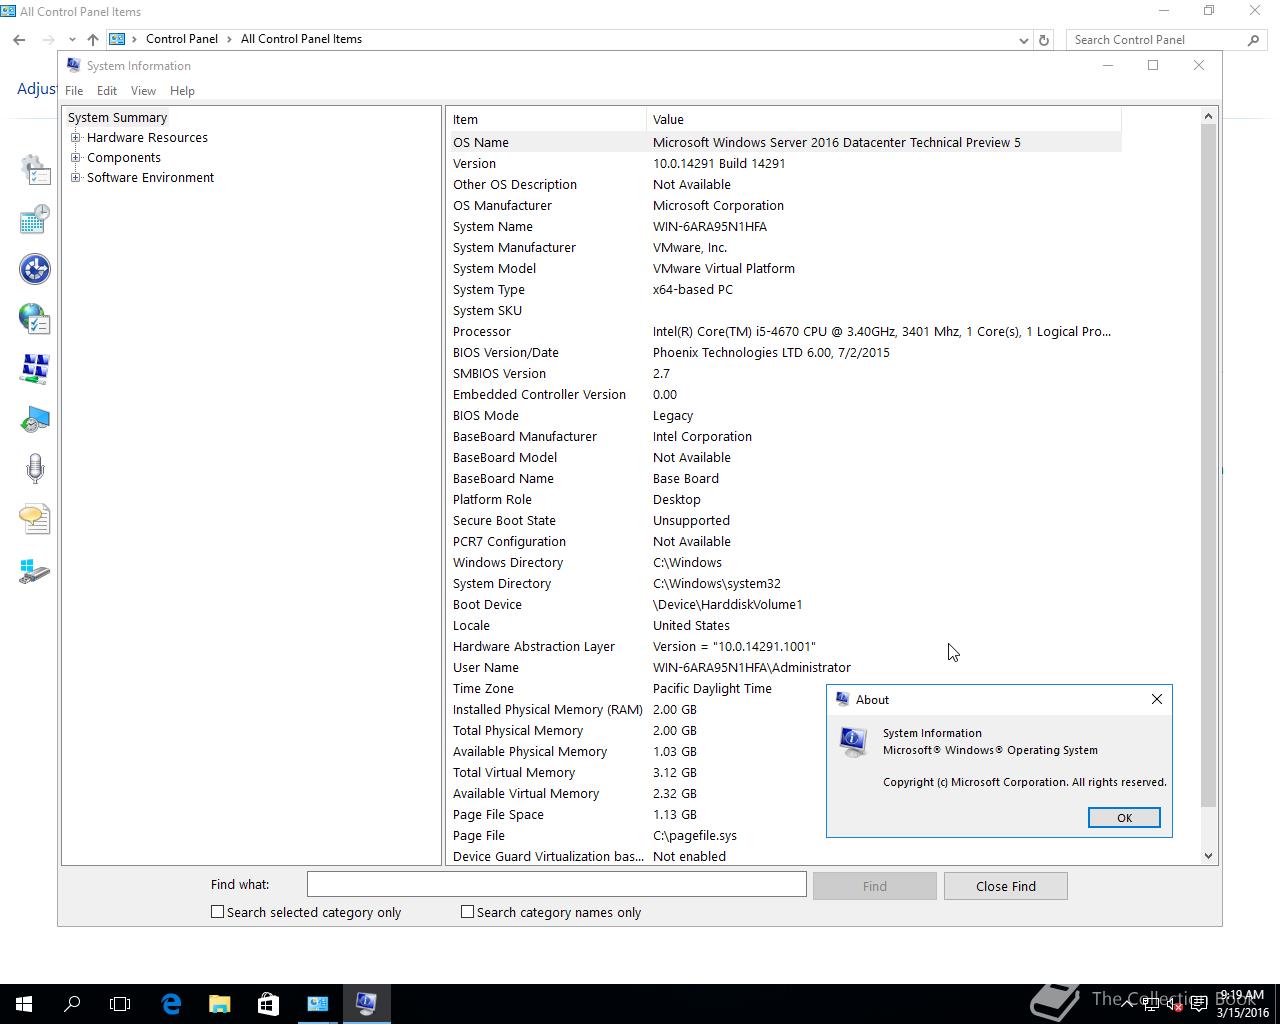Click the Item column header
1280x1024 pixels.
click(546, 119)
